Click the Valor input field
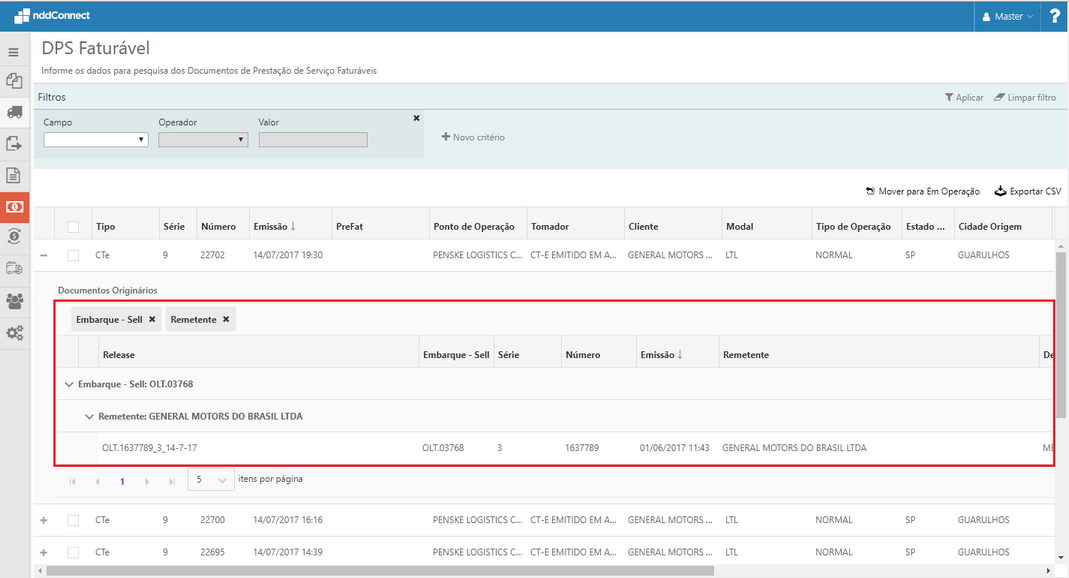Image resolution: width=1069 pixels, height=578 pixels. 313,140
